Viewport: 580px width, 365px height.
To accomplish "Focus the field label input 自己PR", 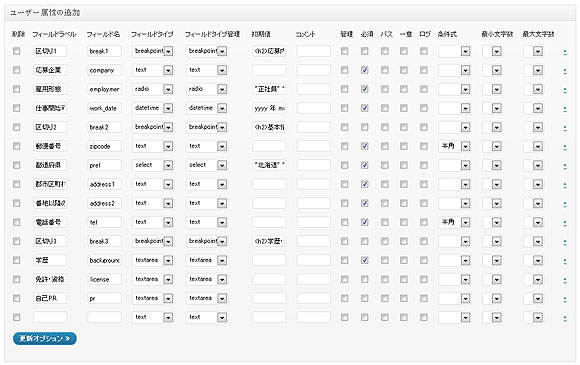I will pyautogui.click(x=50, y=298).
